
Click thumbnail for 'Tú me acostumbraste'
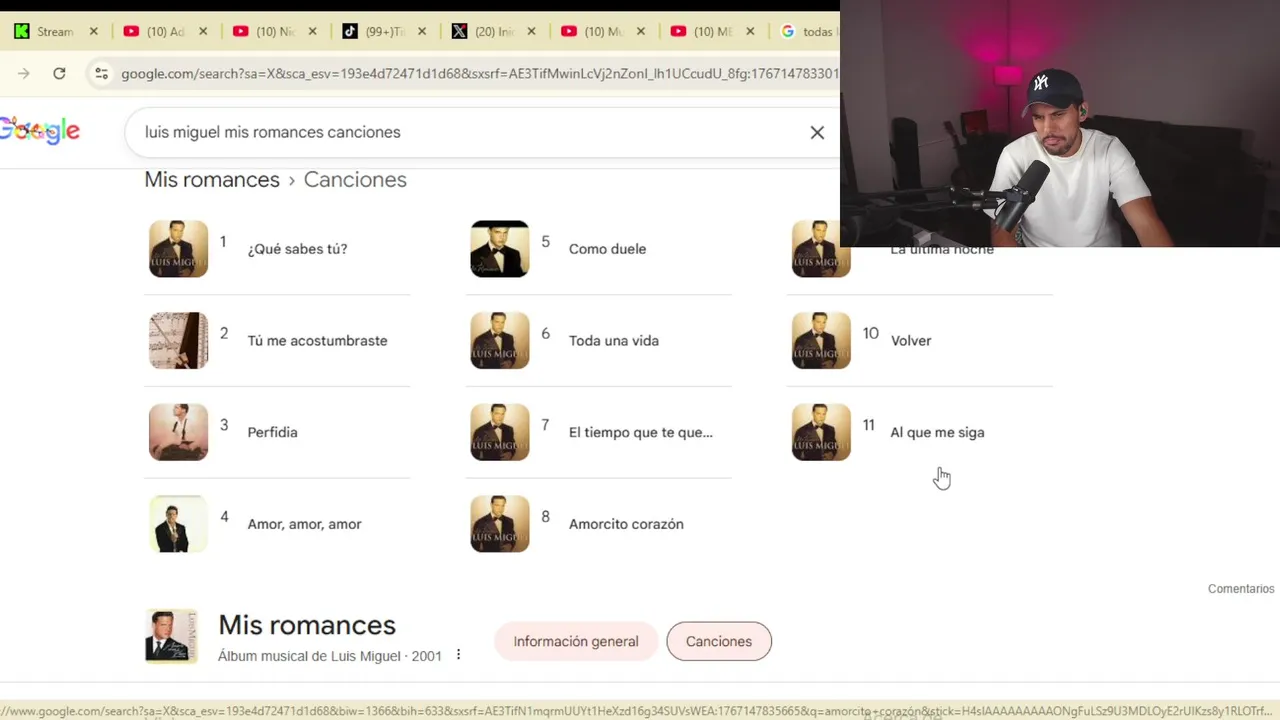point(178,341)
